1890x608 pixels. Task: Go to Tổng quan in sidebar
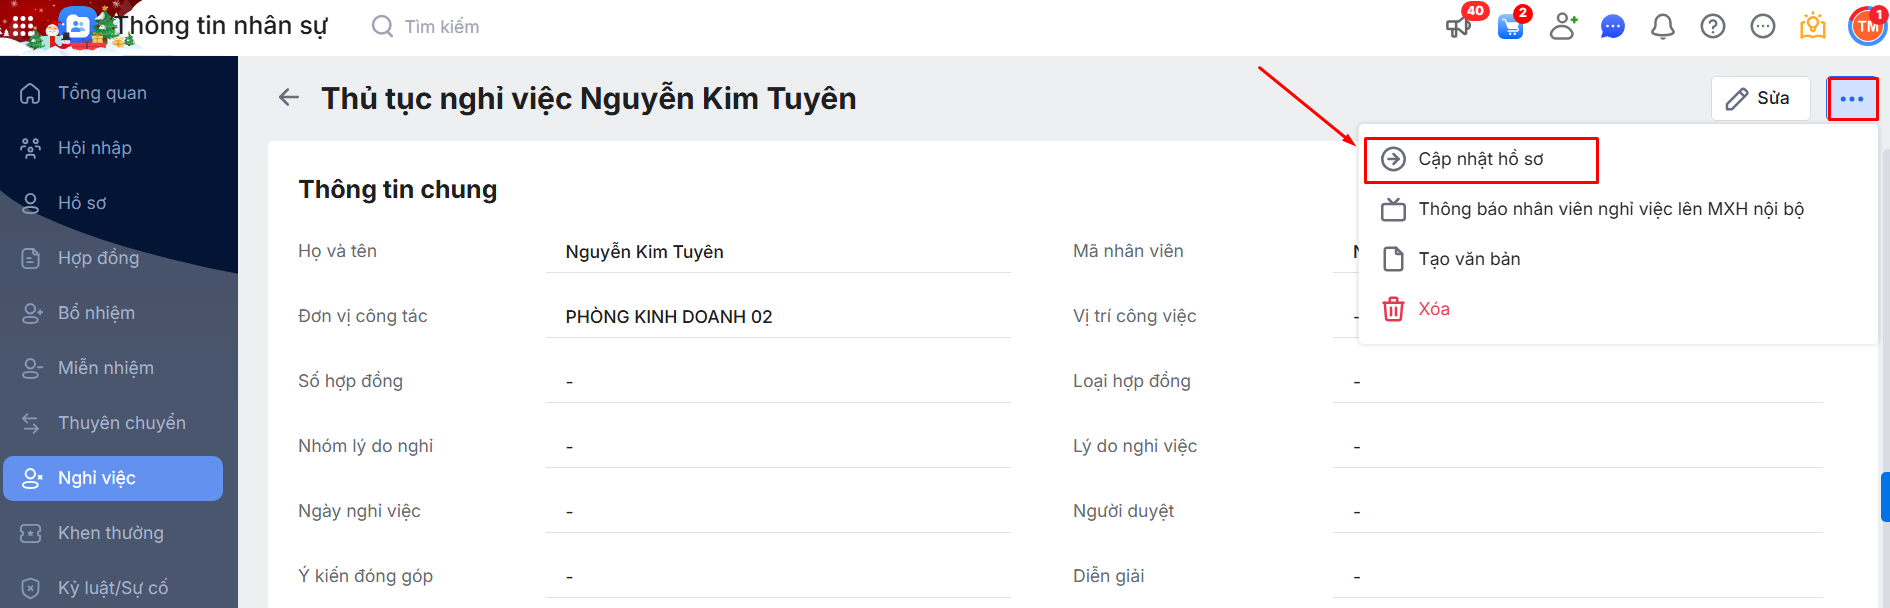pyautogui.click(x=102, y=93)
